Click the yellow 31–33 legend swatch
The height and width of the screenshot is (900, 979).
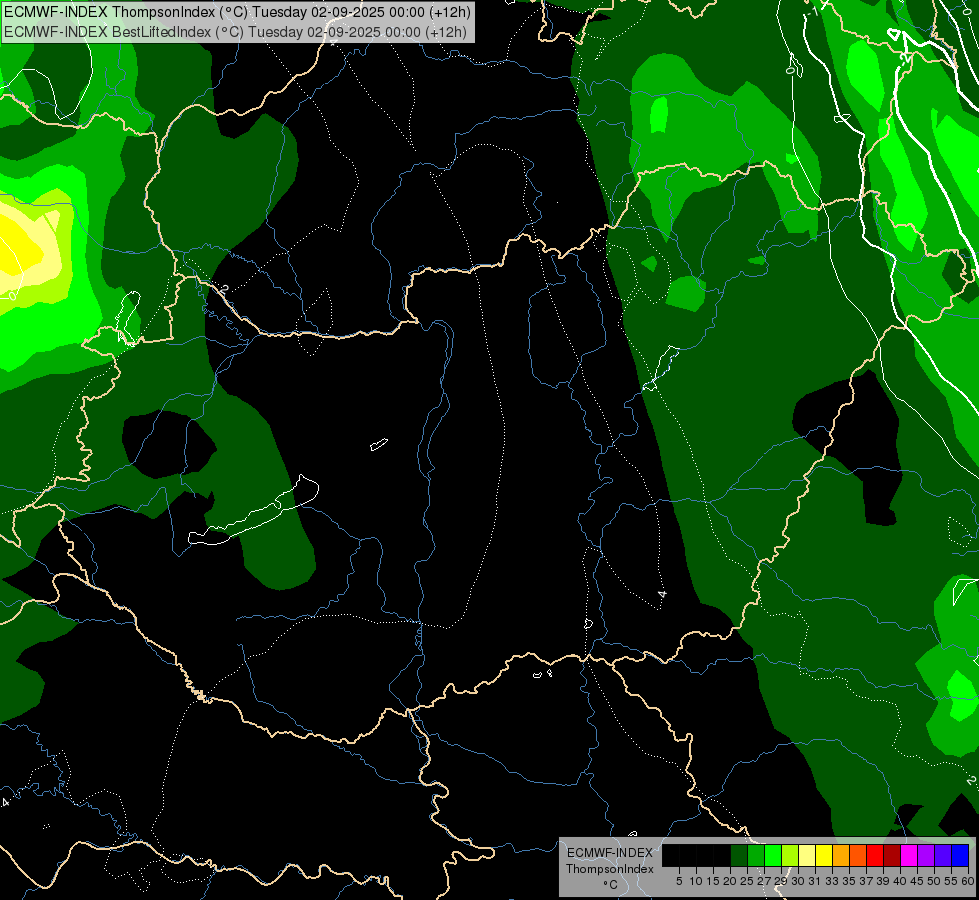click(824, 855)
